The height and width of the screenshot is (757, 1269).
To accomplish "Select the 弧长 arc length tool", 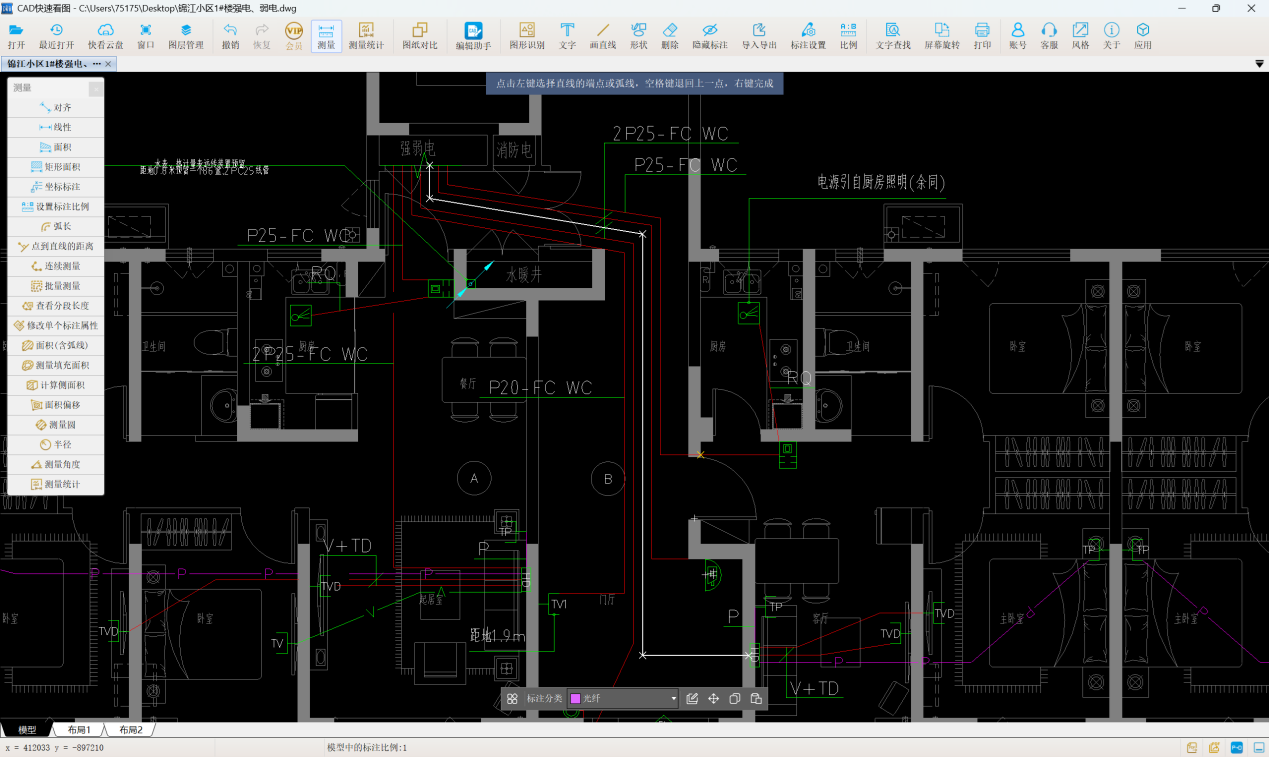I will (x=56, y=226).
